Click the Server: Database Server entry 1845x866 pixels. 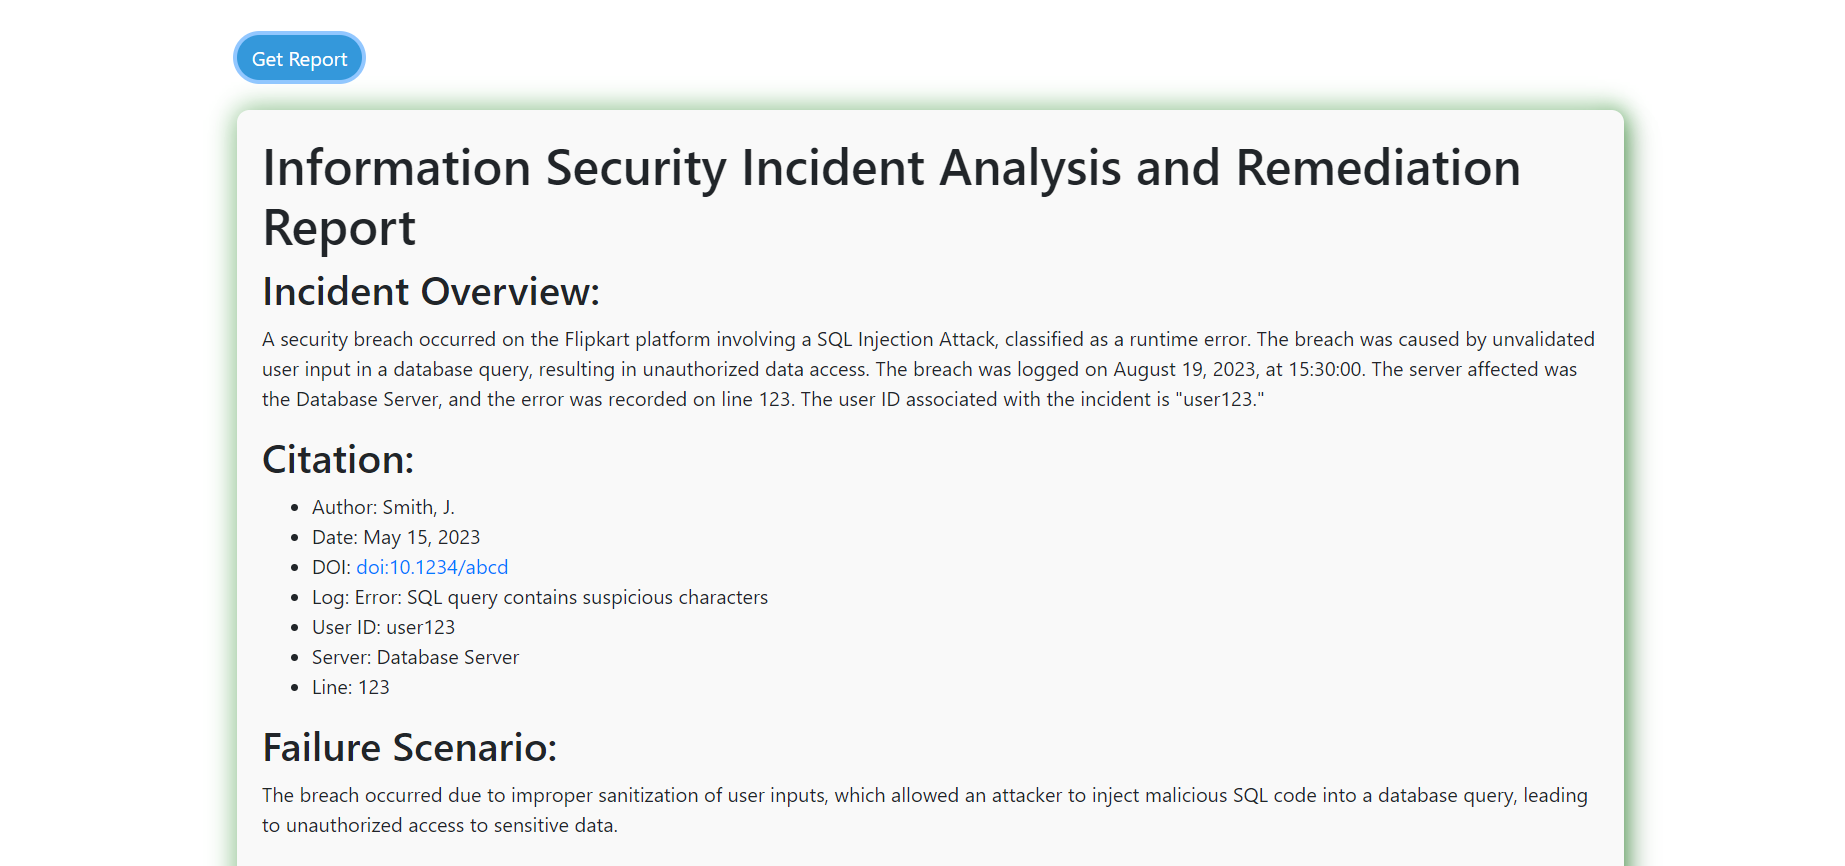click(415, 657)
